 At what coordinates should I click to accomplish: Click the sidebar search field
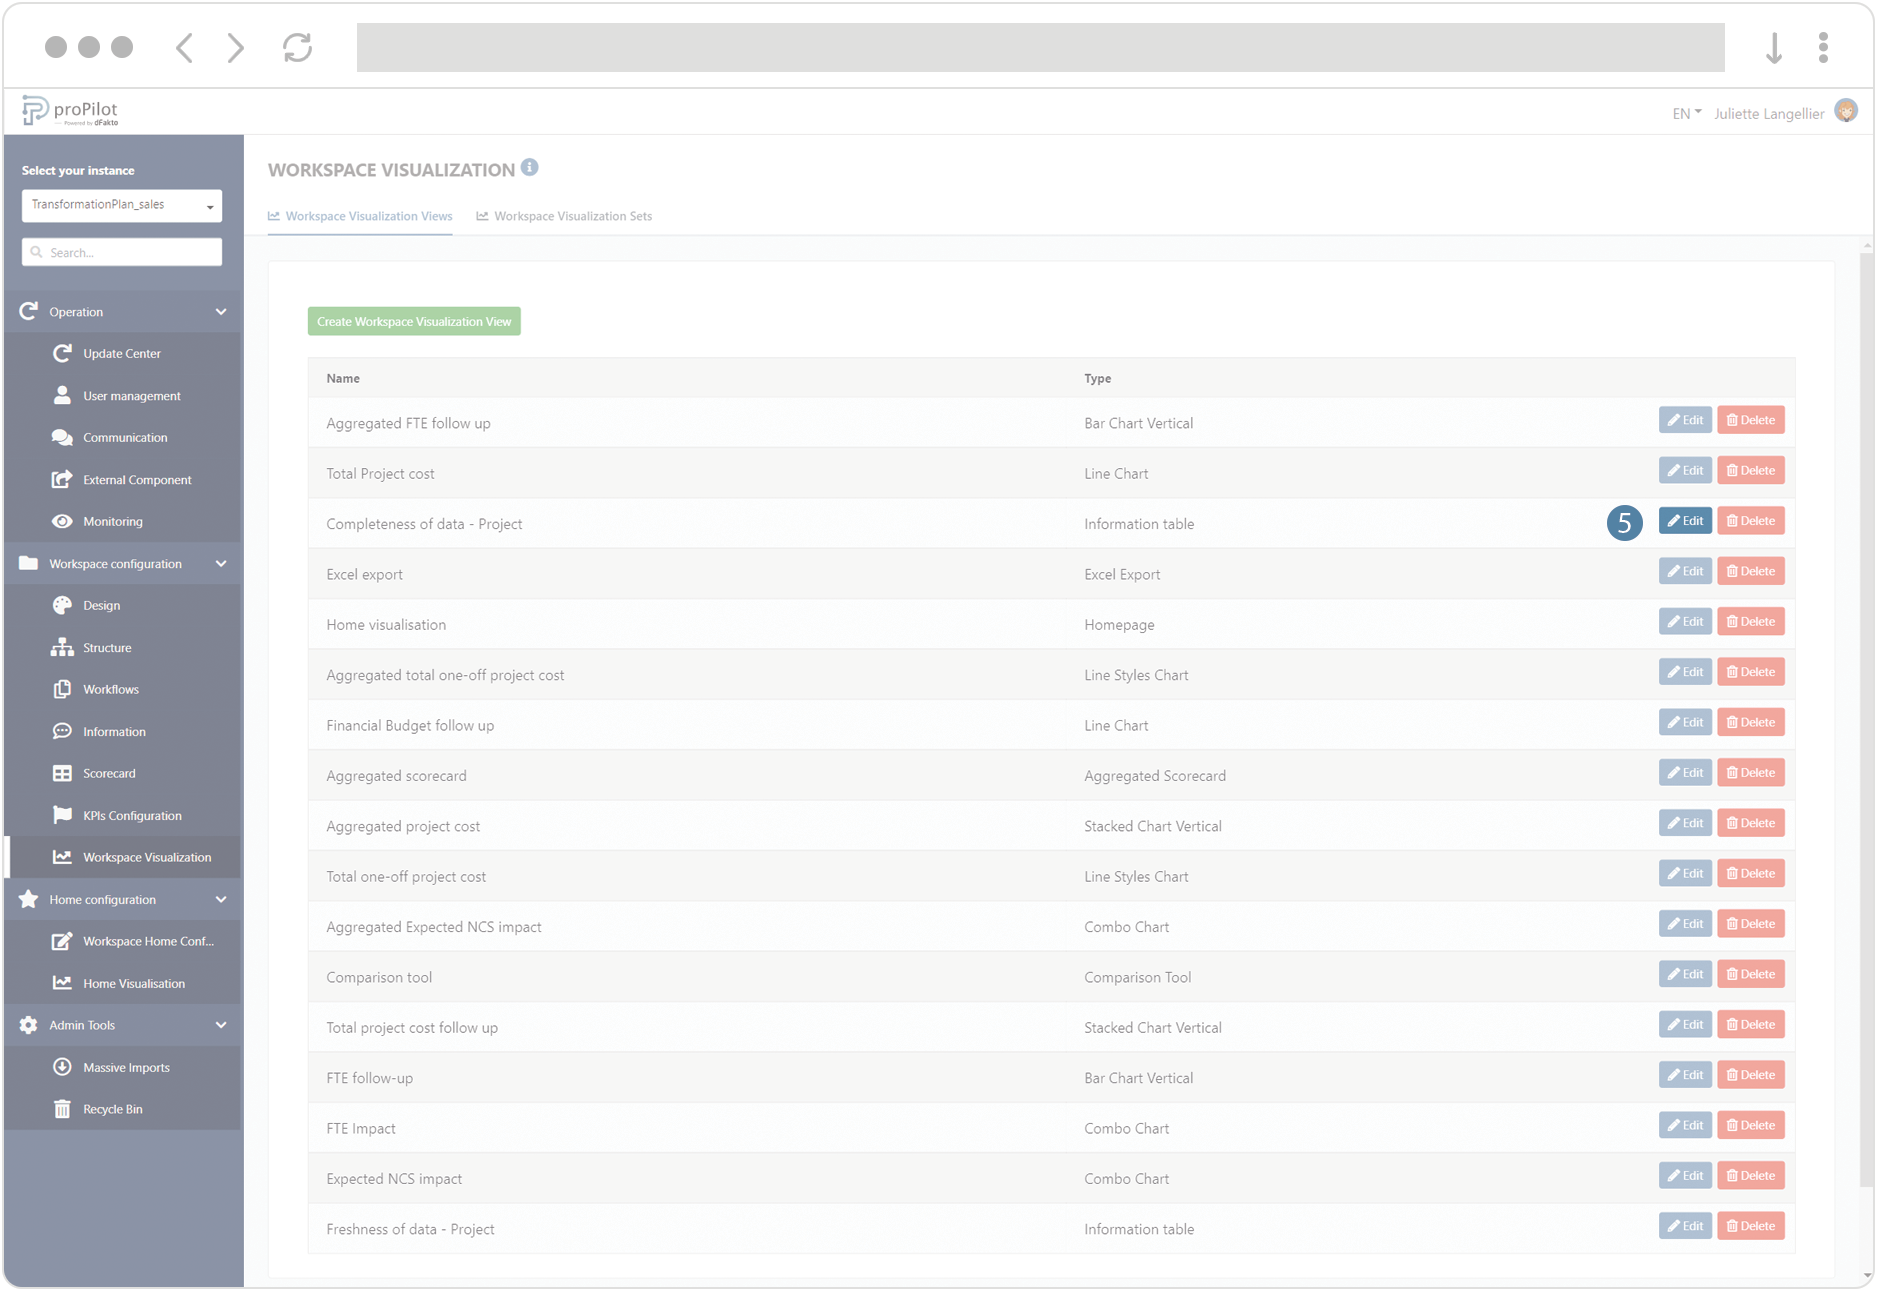[121, 251]
